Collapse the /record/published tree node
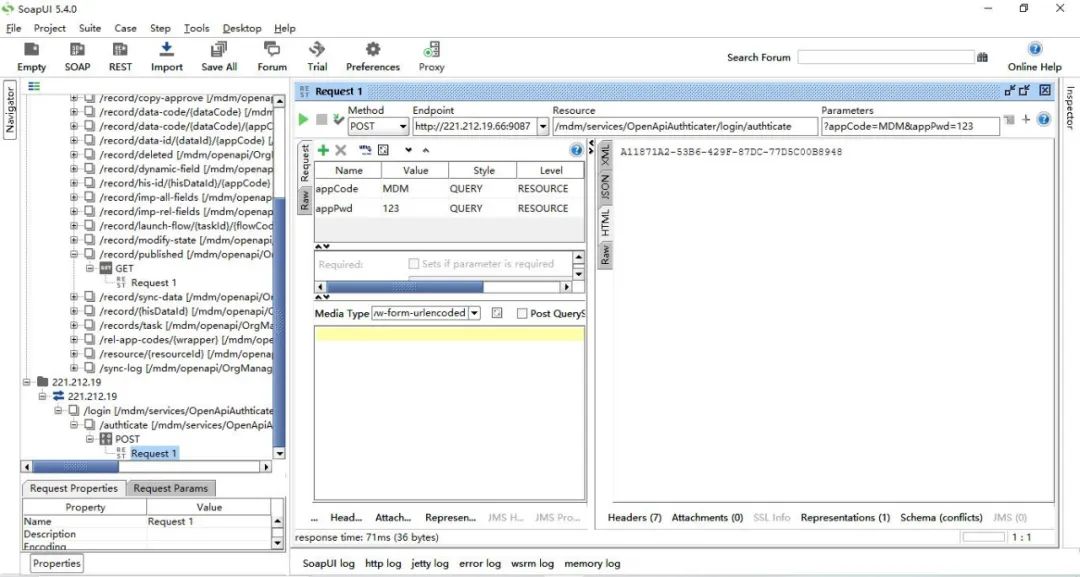This screenshot has width=1080, height=577. click(x=74, y=254)
